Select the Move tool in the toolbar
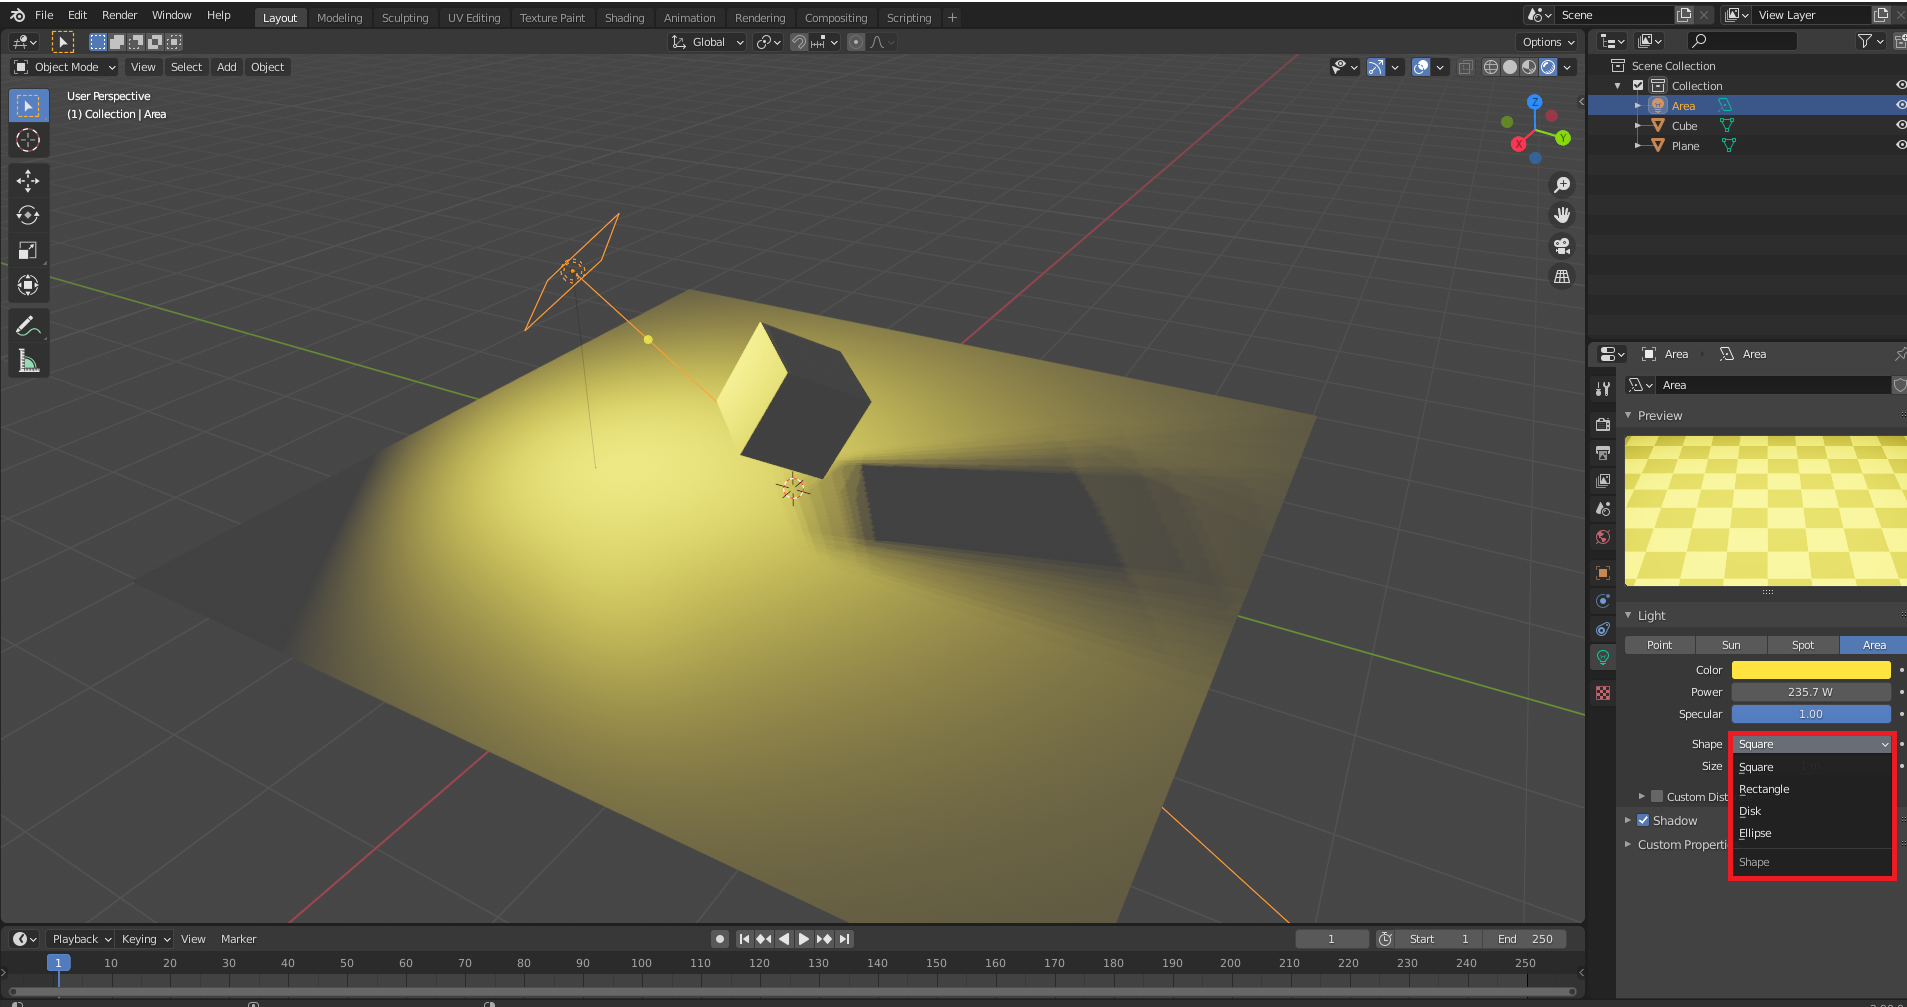The image size is (1907, 1007). (28, 180)
